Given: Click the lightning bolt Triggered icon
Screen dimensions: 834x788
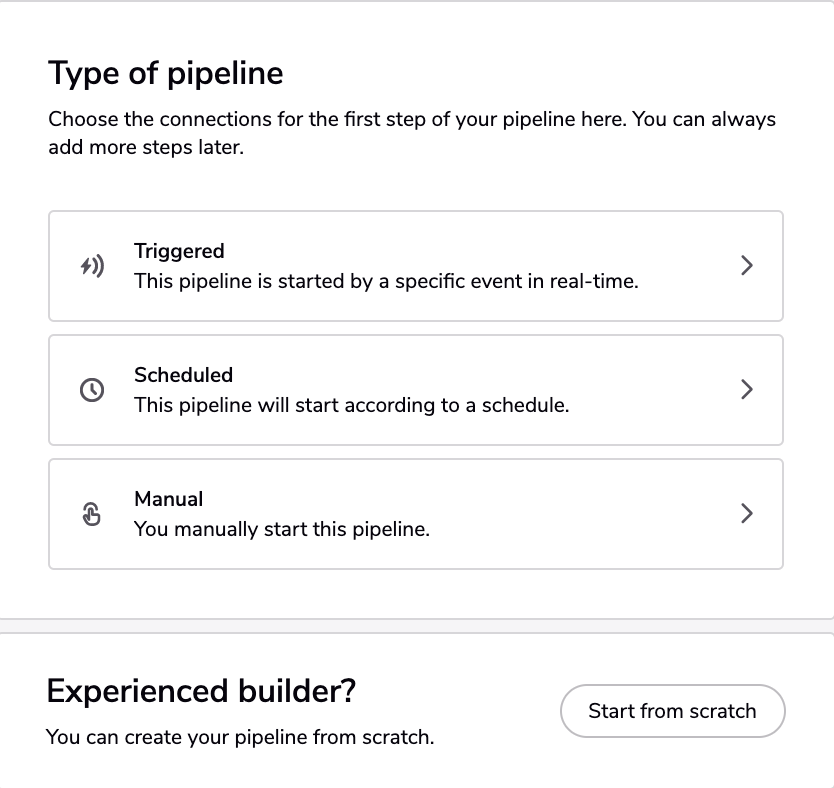Looking at the screenshot, I should [92, 266].
